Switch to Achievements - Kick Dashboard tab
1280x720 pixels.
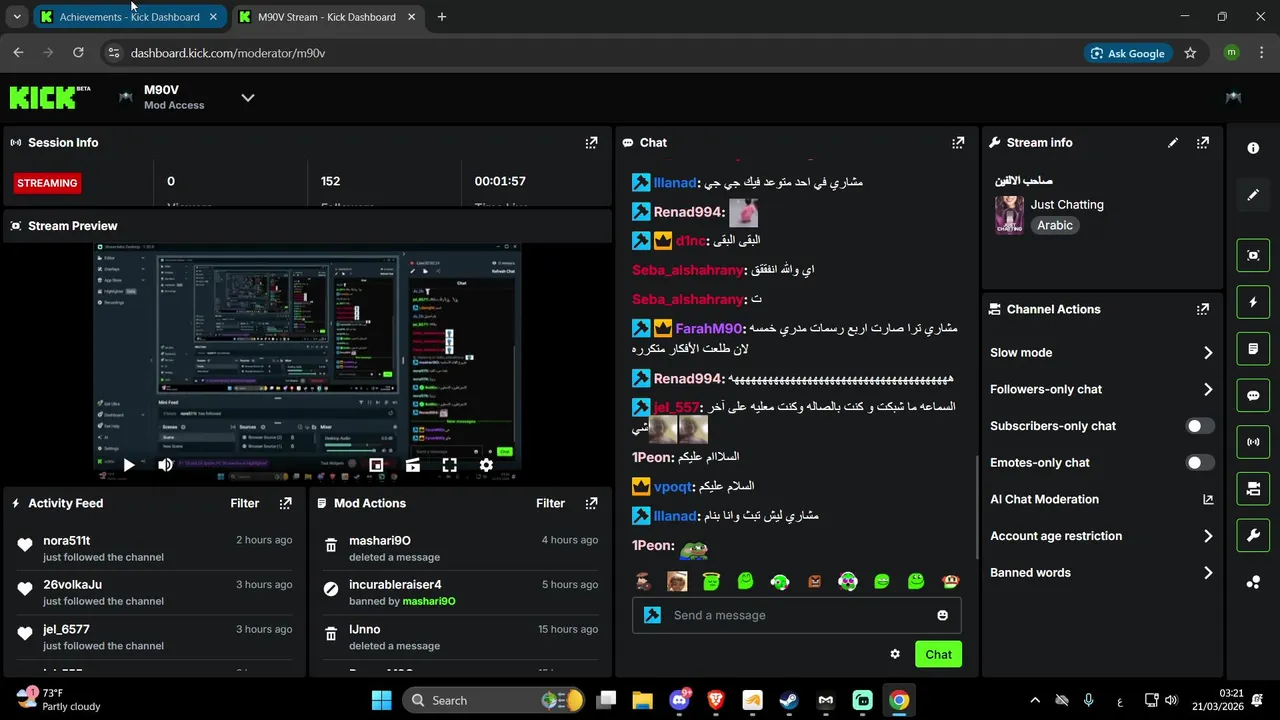pos(130,17)
